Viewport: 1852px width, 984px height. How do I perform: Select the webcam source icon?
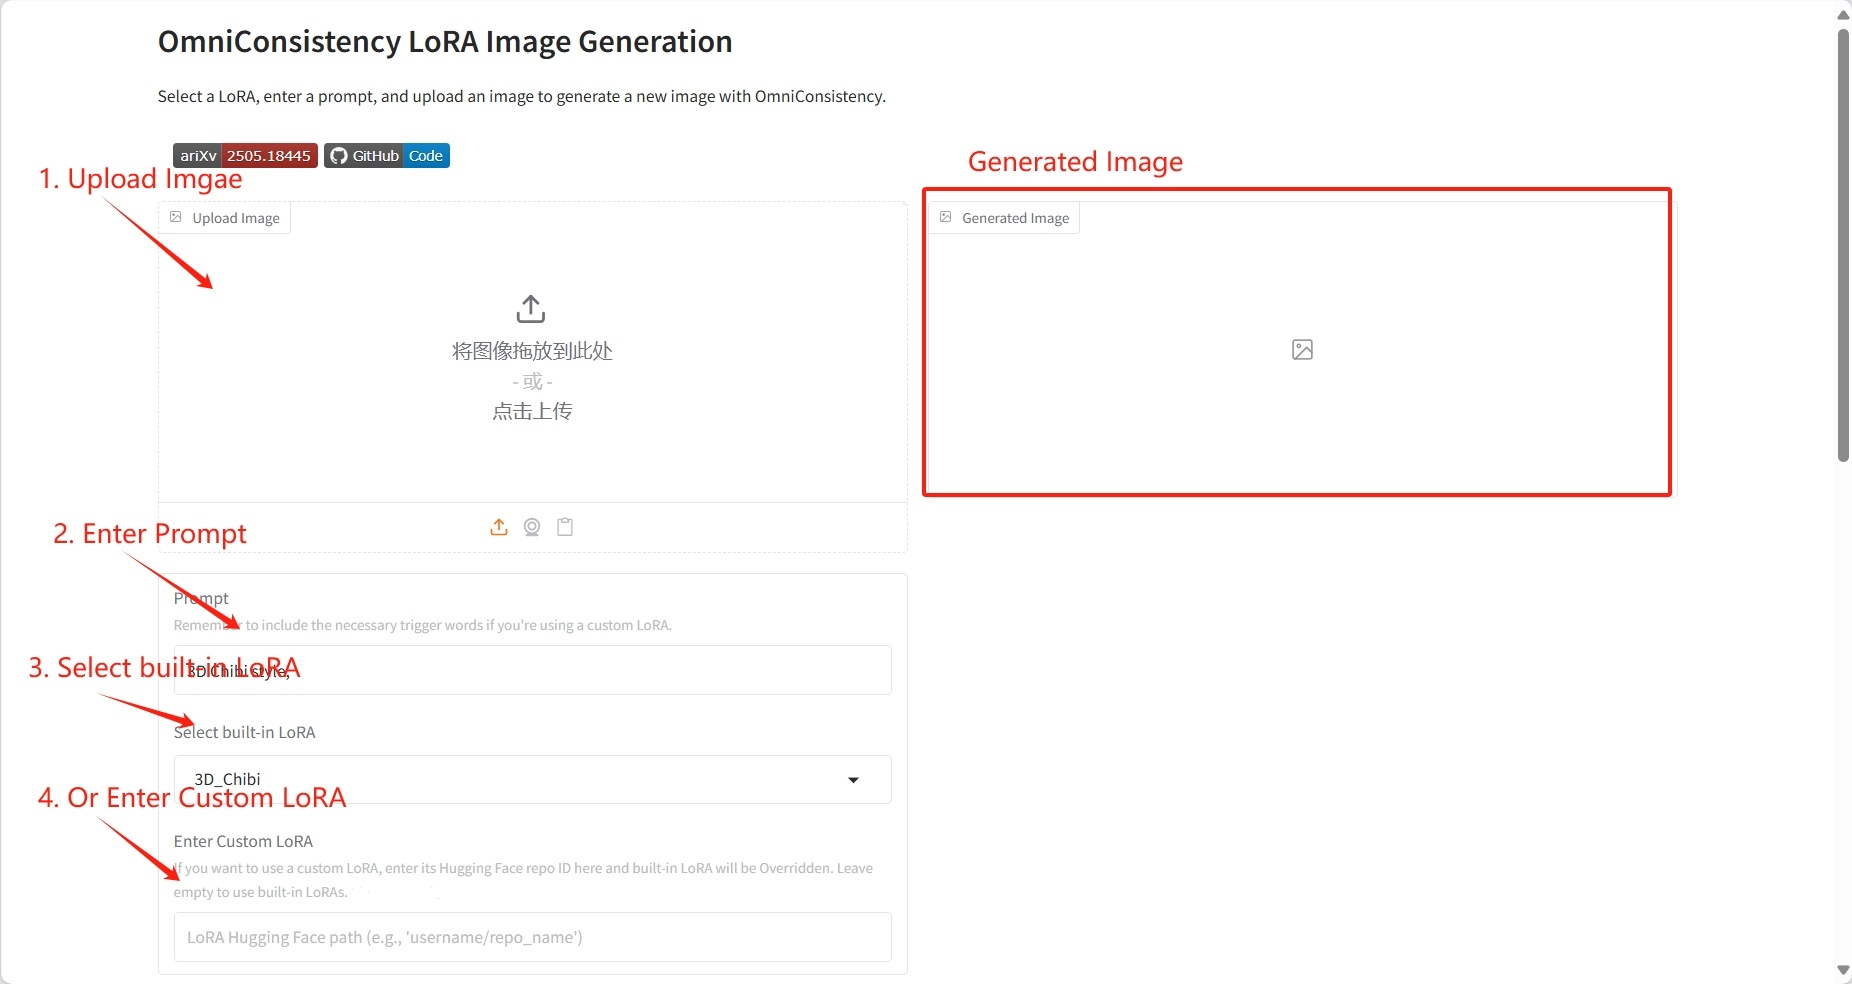(x=532, y=527)
